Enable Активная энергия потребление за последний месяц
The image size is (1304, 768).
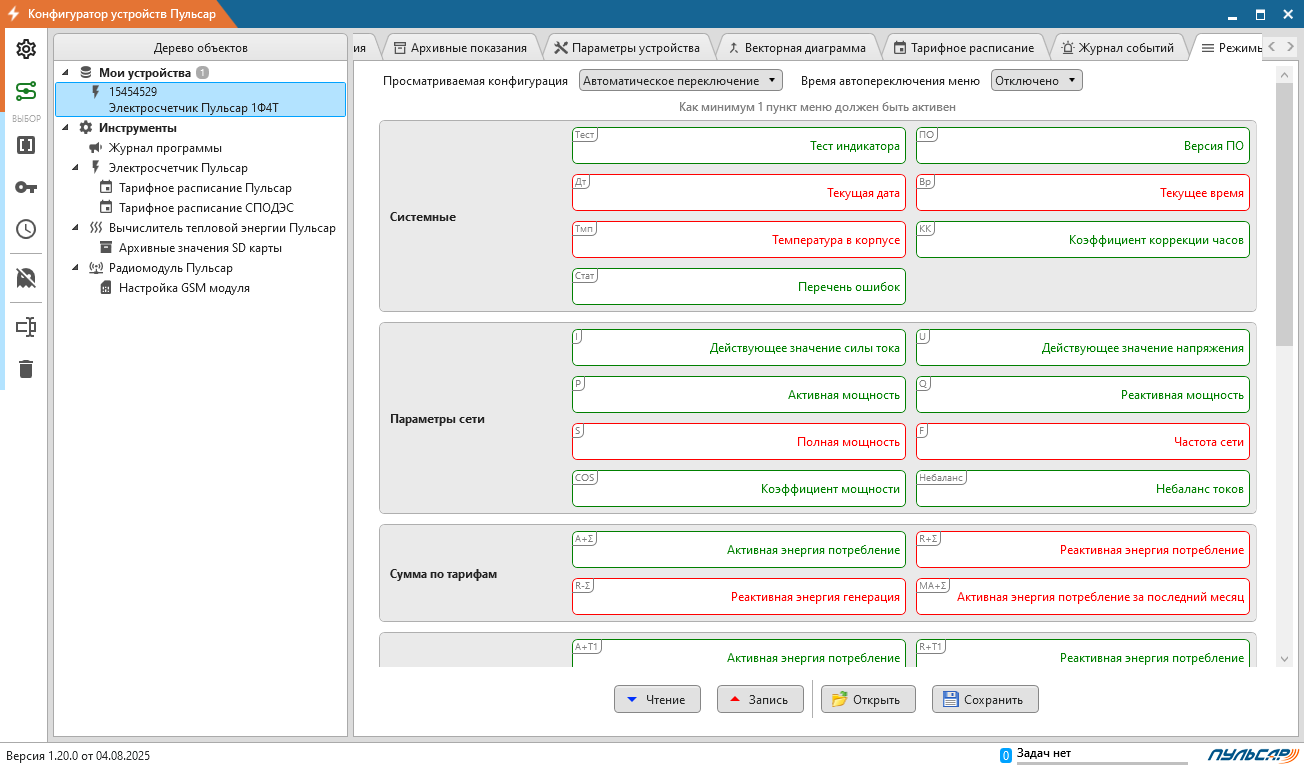(x=1083, y=596)
